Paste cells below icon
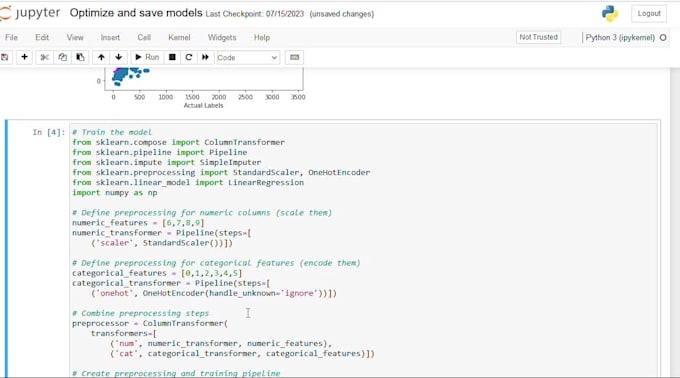Screen dimensions: 680x378 (x=80, y=57)
